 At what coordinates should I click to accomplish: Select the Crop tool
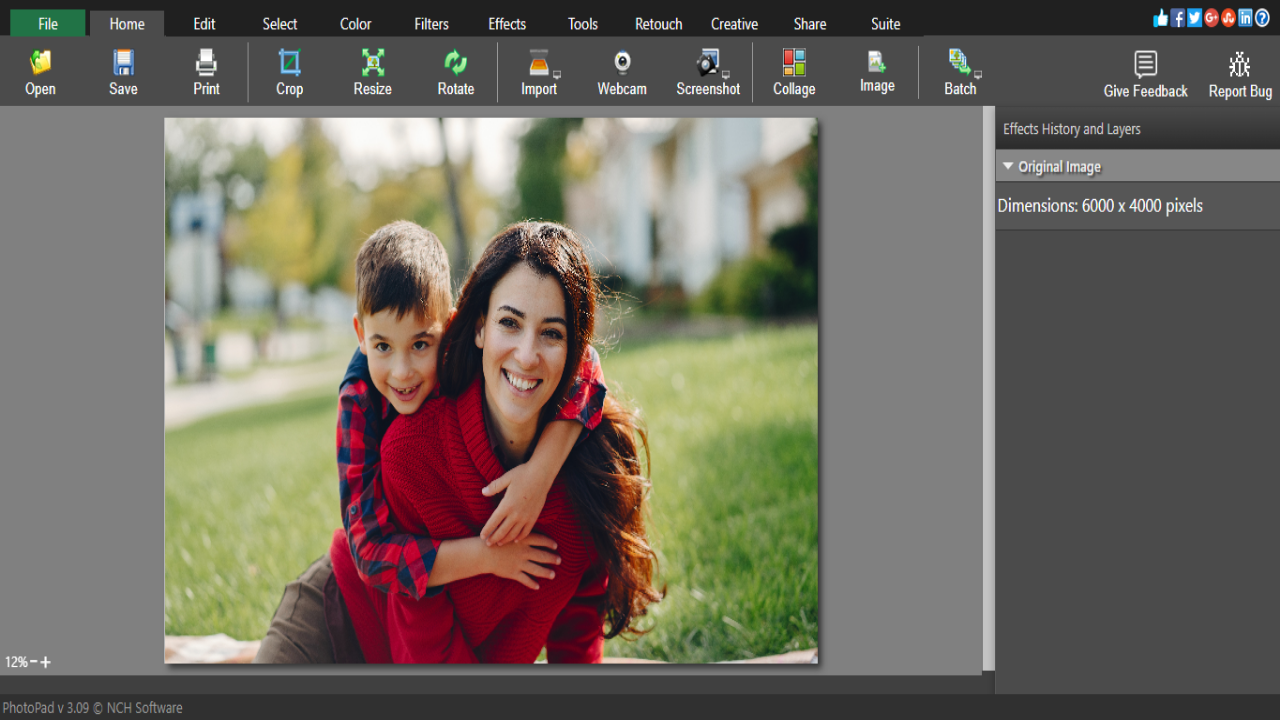288,70
